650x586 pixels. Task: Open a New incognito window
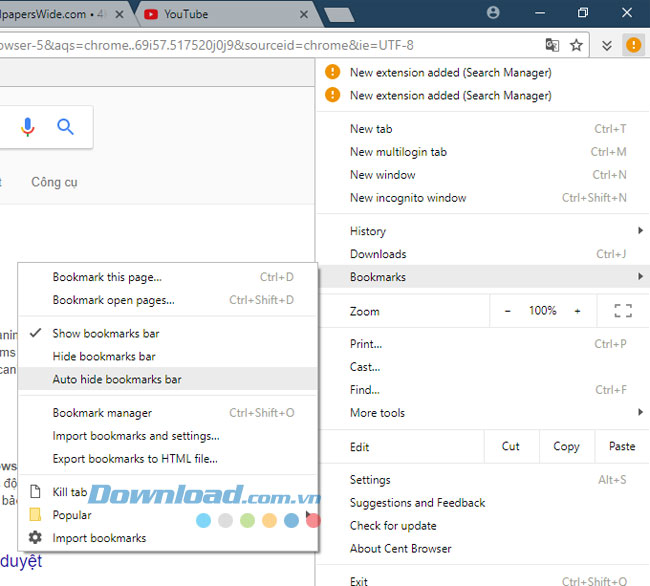coord(483,198)
